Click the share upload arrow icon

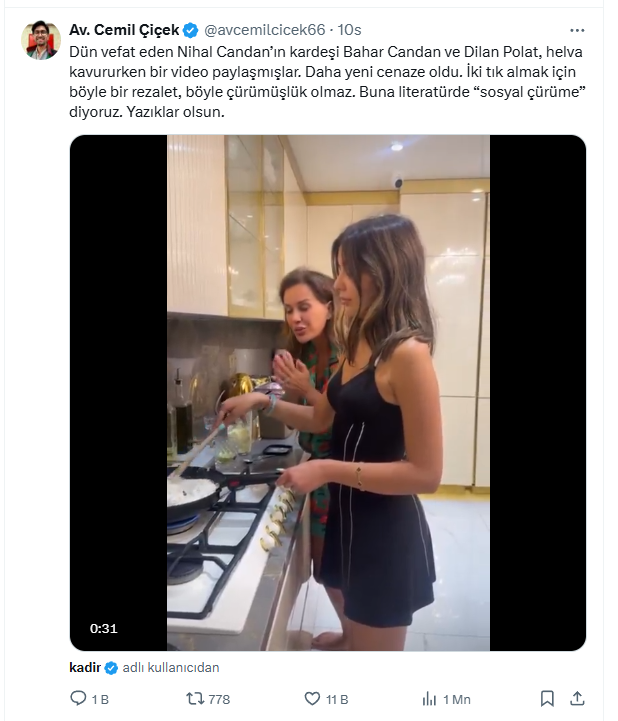[577, 699]
